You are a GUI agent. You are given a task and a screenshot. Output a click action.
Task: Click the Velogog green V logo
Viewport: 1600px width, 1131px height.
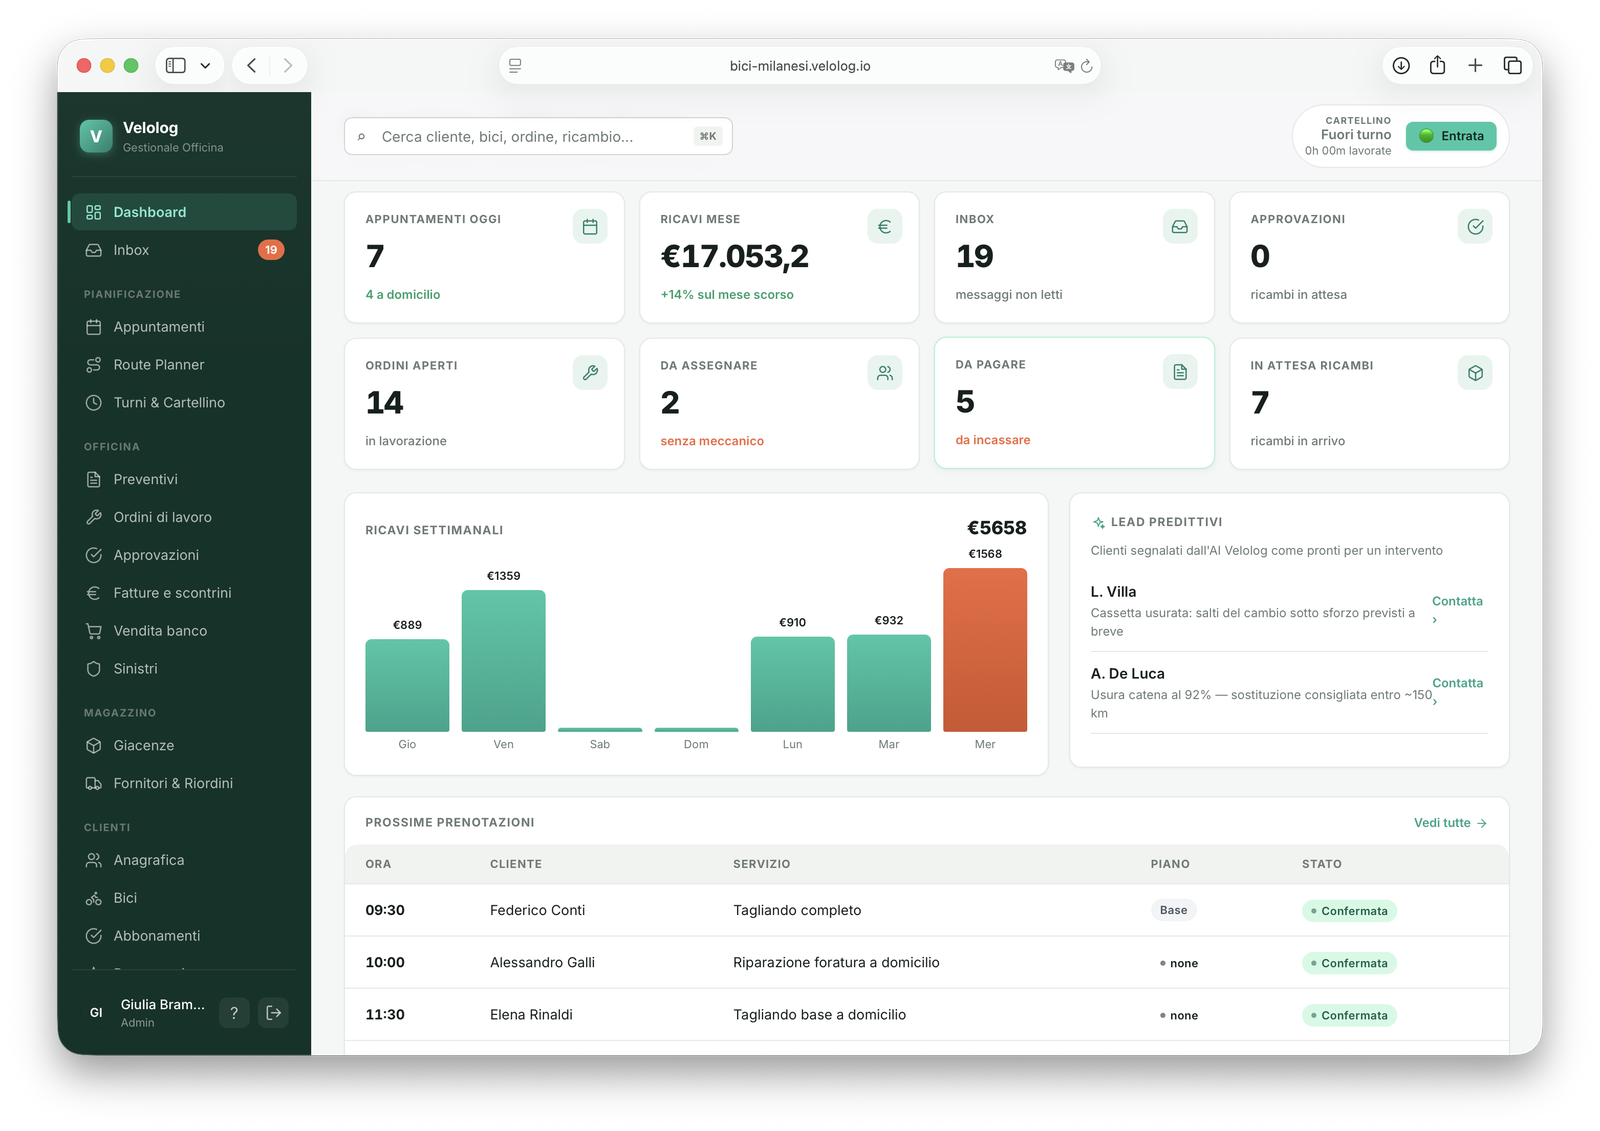96,136
